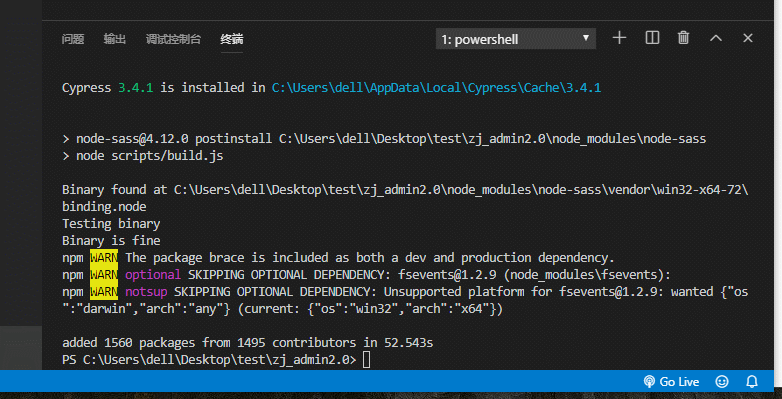Open the feedback smiley icon

point(722,382)
